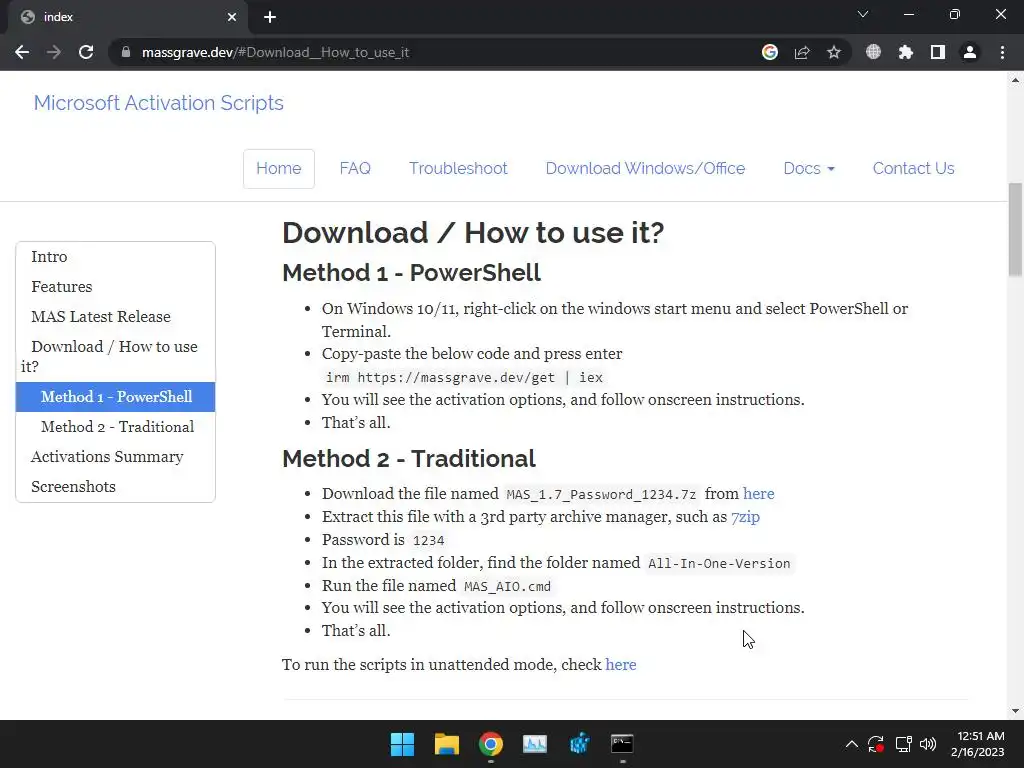
Task: Open the Extensions puzzle icon
Action: [905, 52]
